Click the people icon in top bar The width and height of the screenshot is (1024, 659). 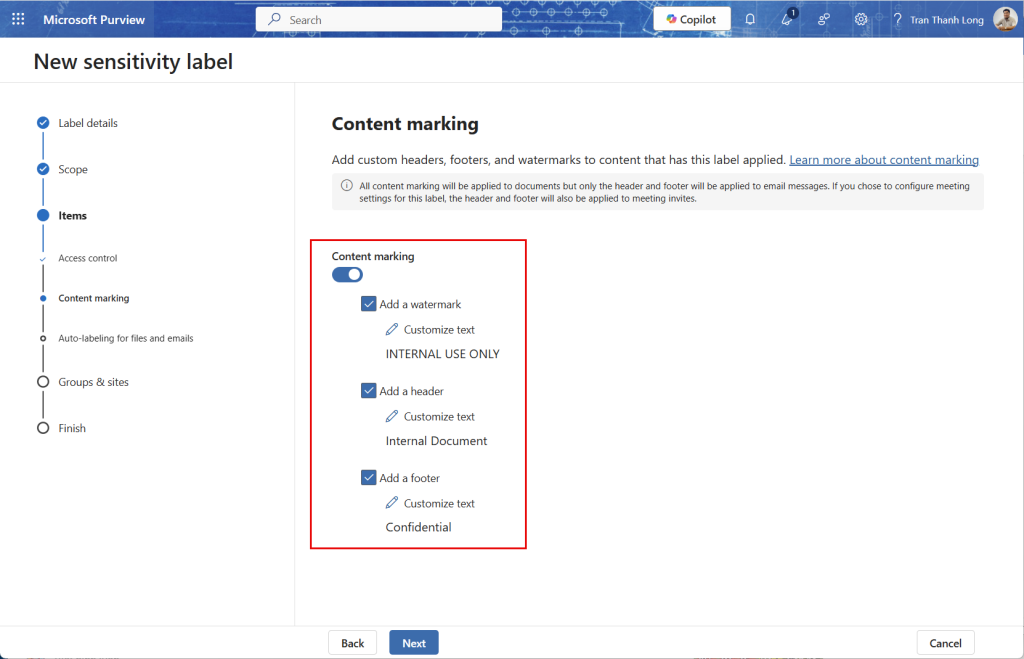click(824, 19)
